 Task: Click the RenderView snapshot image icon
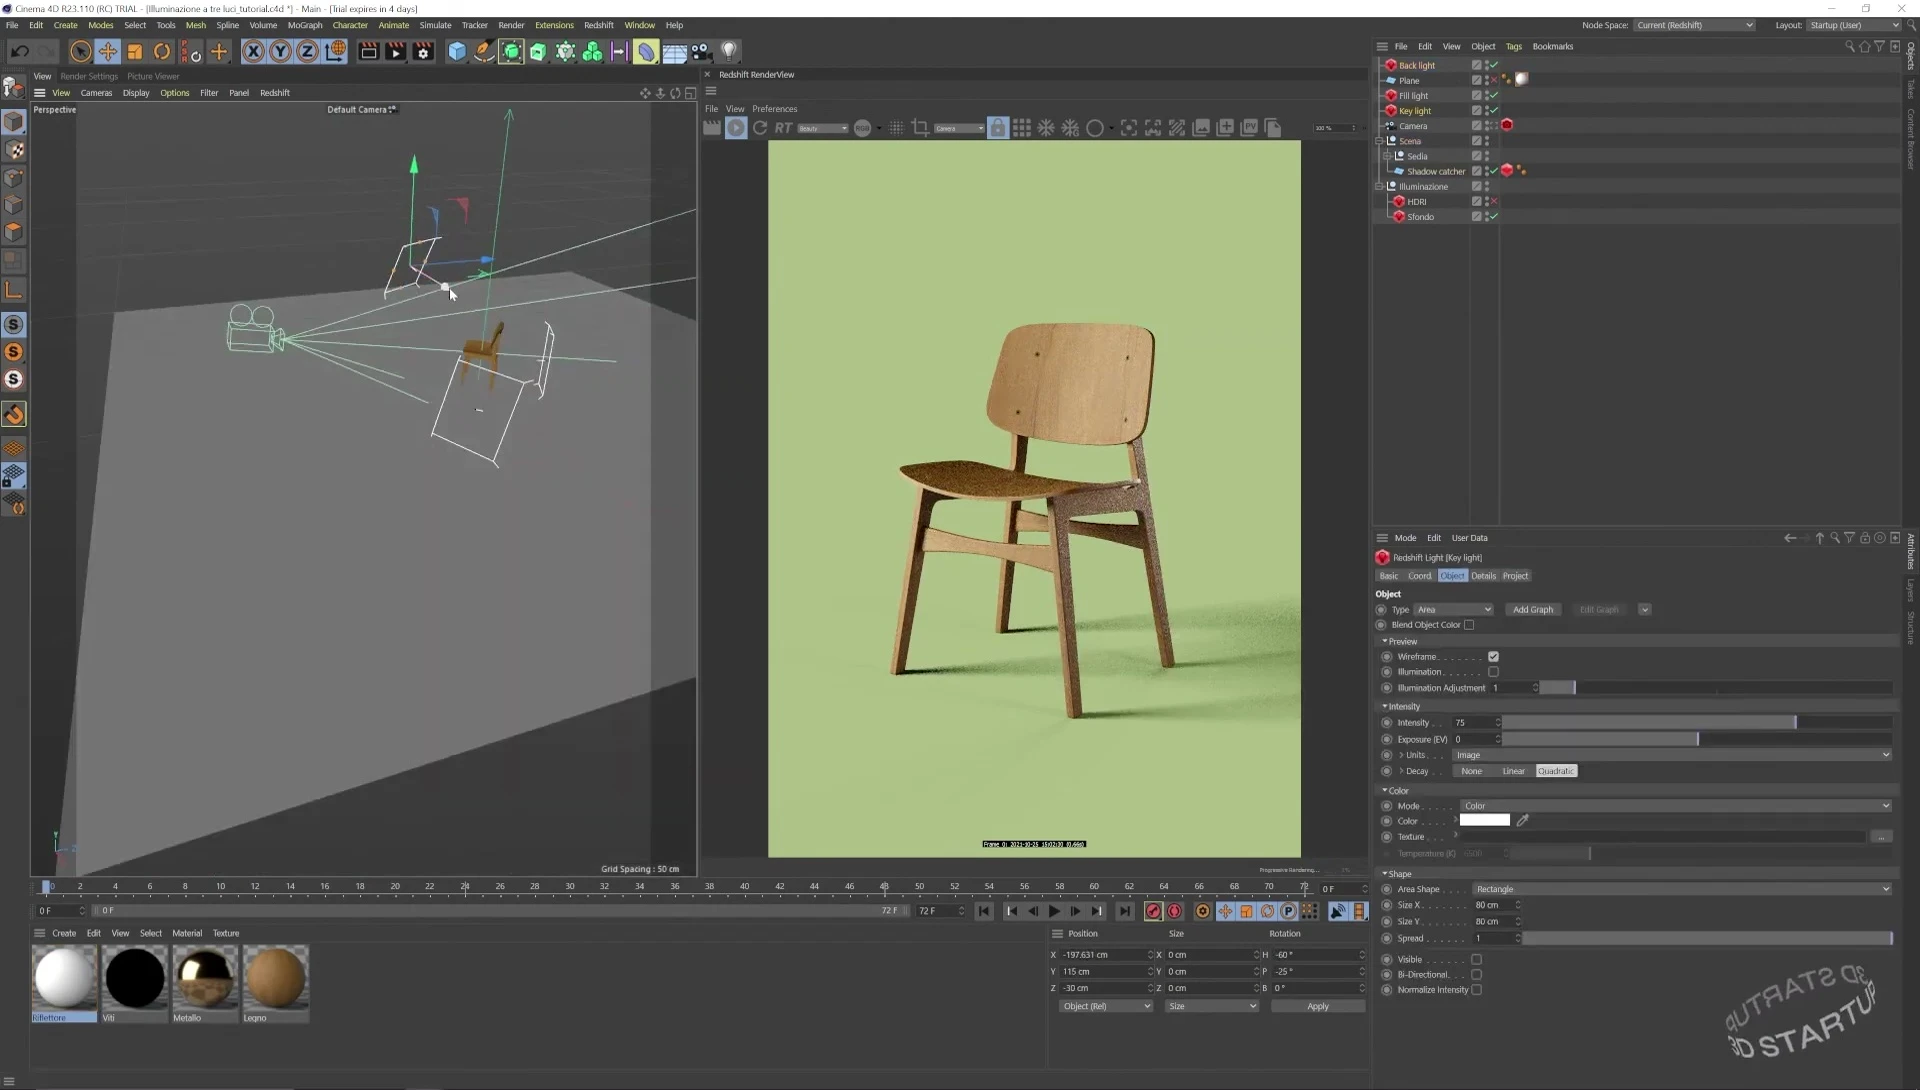pyautogui.click(x=1201, y=128)
